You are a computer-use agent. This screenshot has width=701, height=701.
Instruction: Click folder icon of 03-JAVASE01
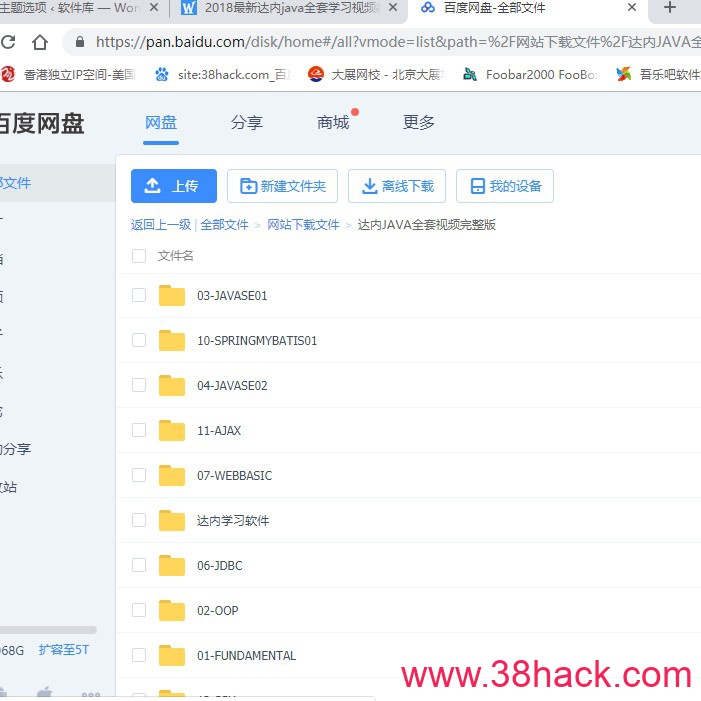pos(172,296)
